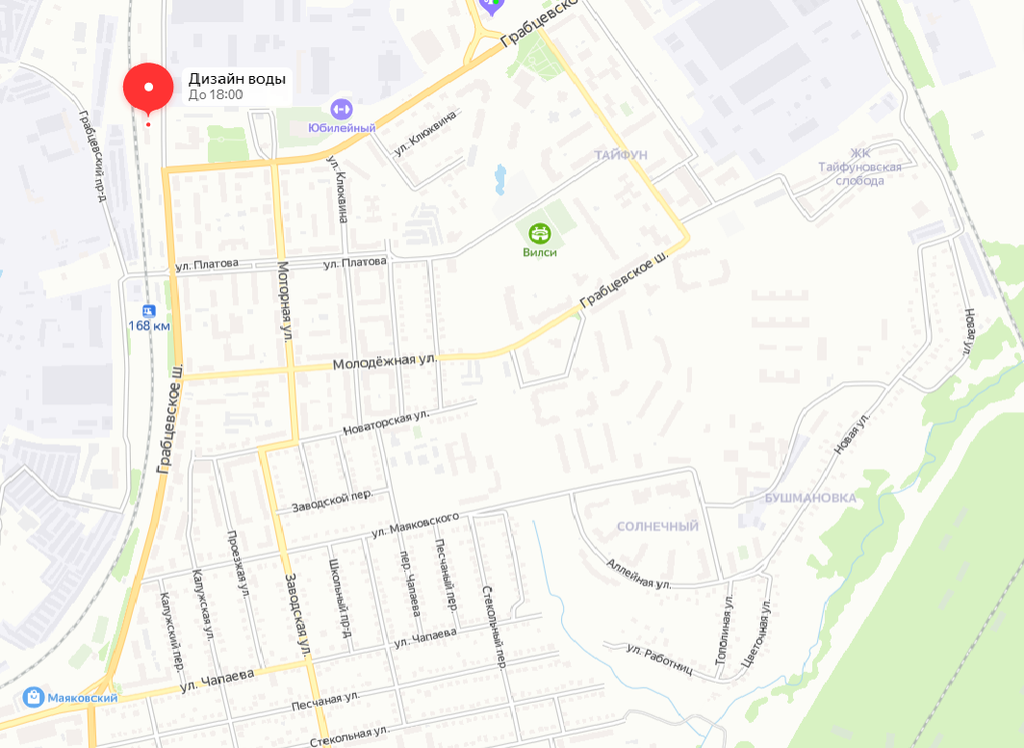The height and width of the screenshot is (748, 1024).
Task: Select the 168 км train station icon
Action: coord(150,310)
